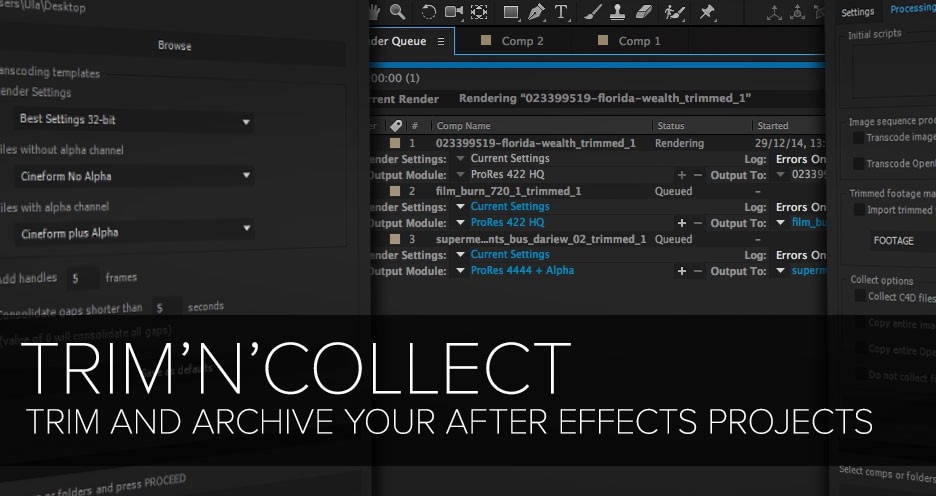Open Output To dropdown for film_burn item

[x=780, y=223]
